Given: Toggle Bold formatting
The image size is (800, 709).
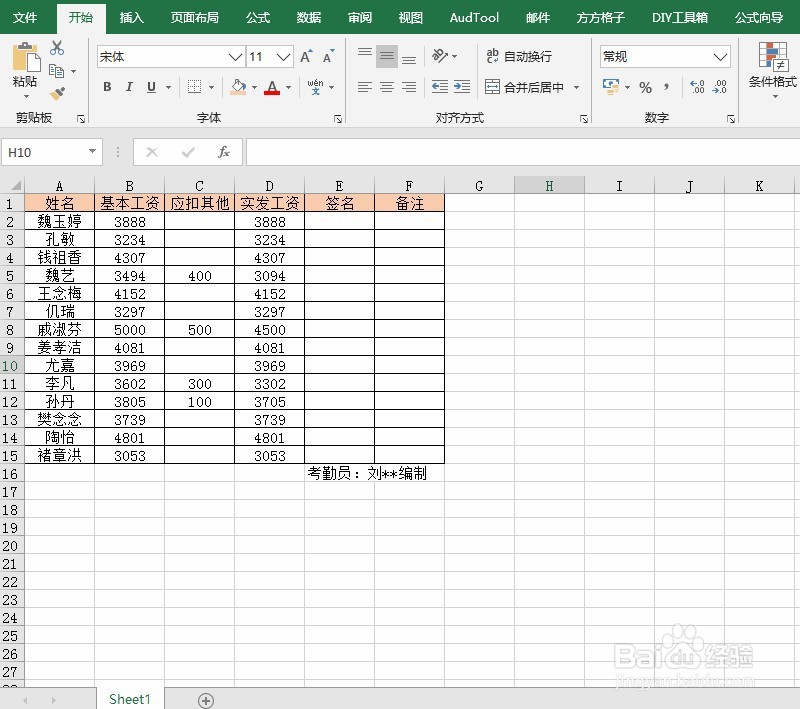Looking at the screenshot, I should (x=107, y=87).
